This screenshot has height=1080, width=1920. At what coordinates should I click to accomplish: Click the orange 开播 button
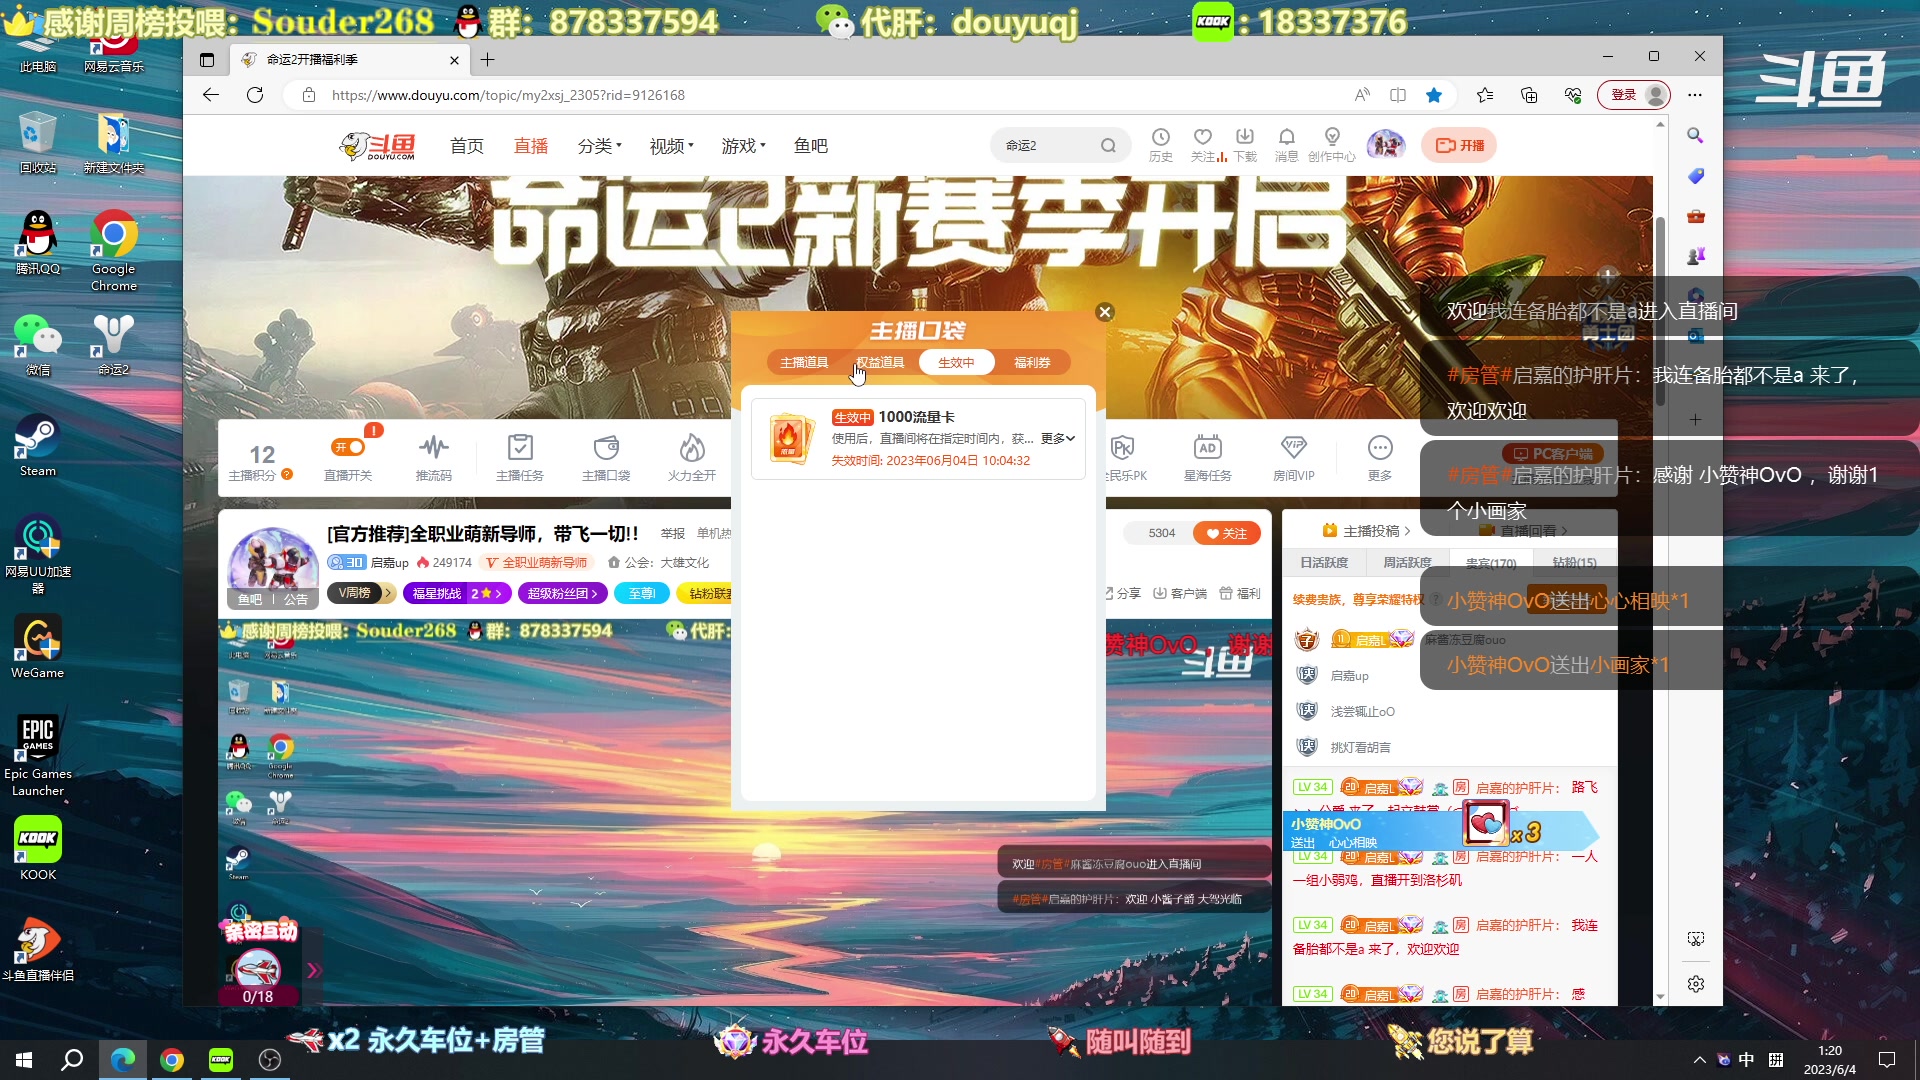pyautogui.click(x=1459, y=146)
